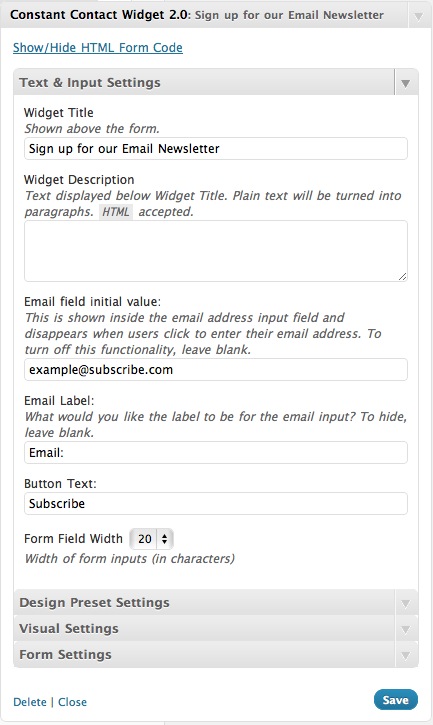
Task: Expand Visual Settings arrow icon
Action: pos(406,629)
